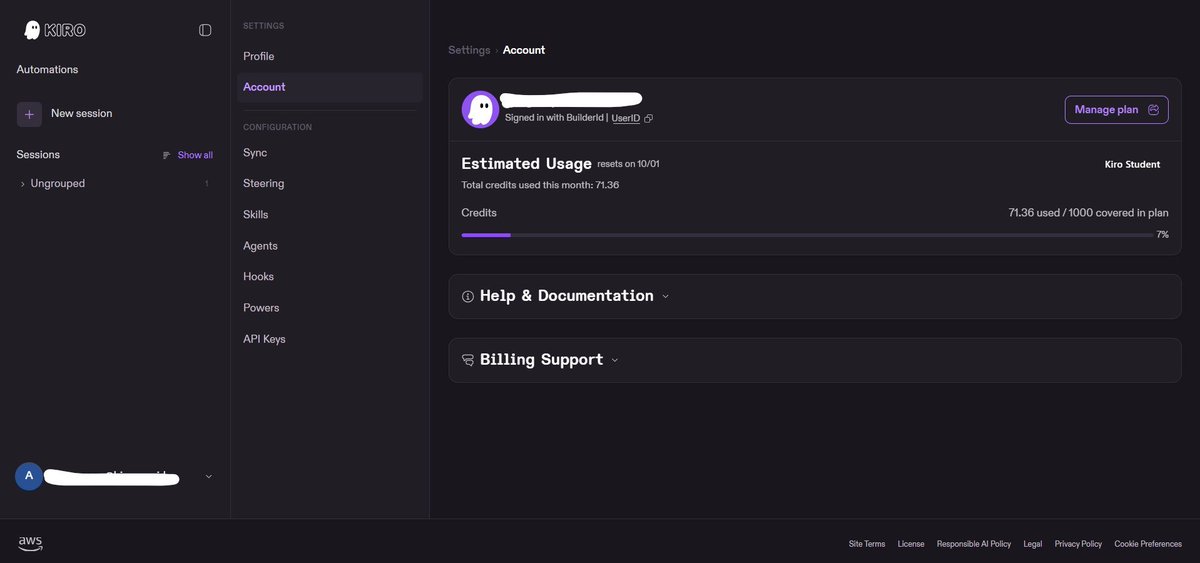The width and height of the screenshot is (1200, 563).
Task: Collapse the sidebar with the panel icon
Action: point(205,30)
